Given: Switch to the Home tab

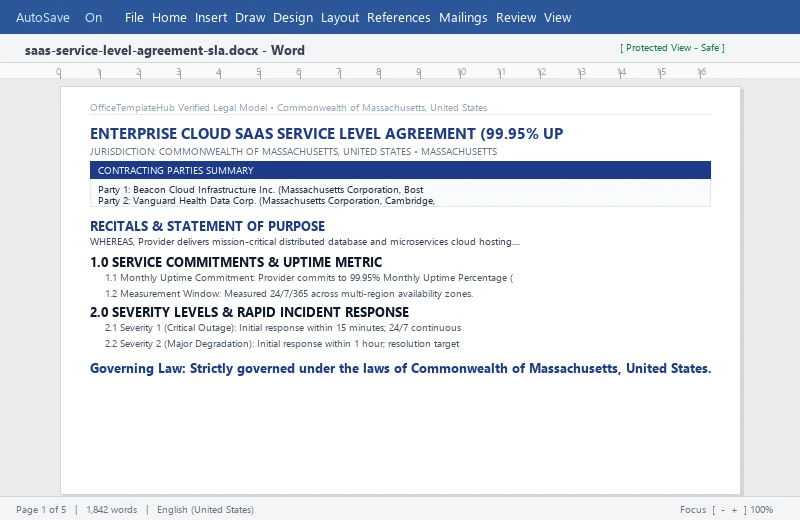Looking at the screenshot, I should [x=169, y=17].
